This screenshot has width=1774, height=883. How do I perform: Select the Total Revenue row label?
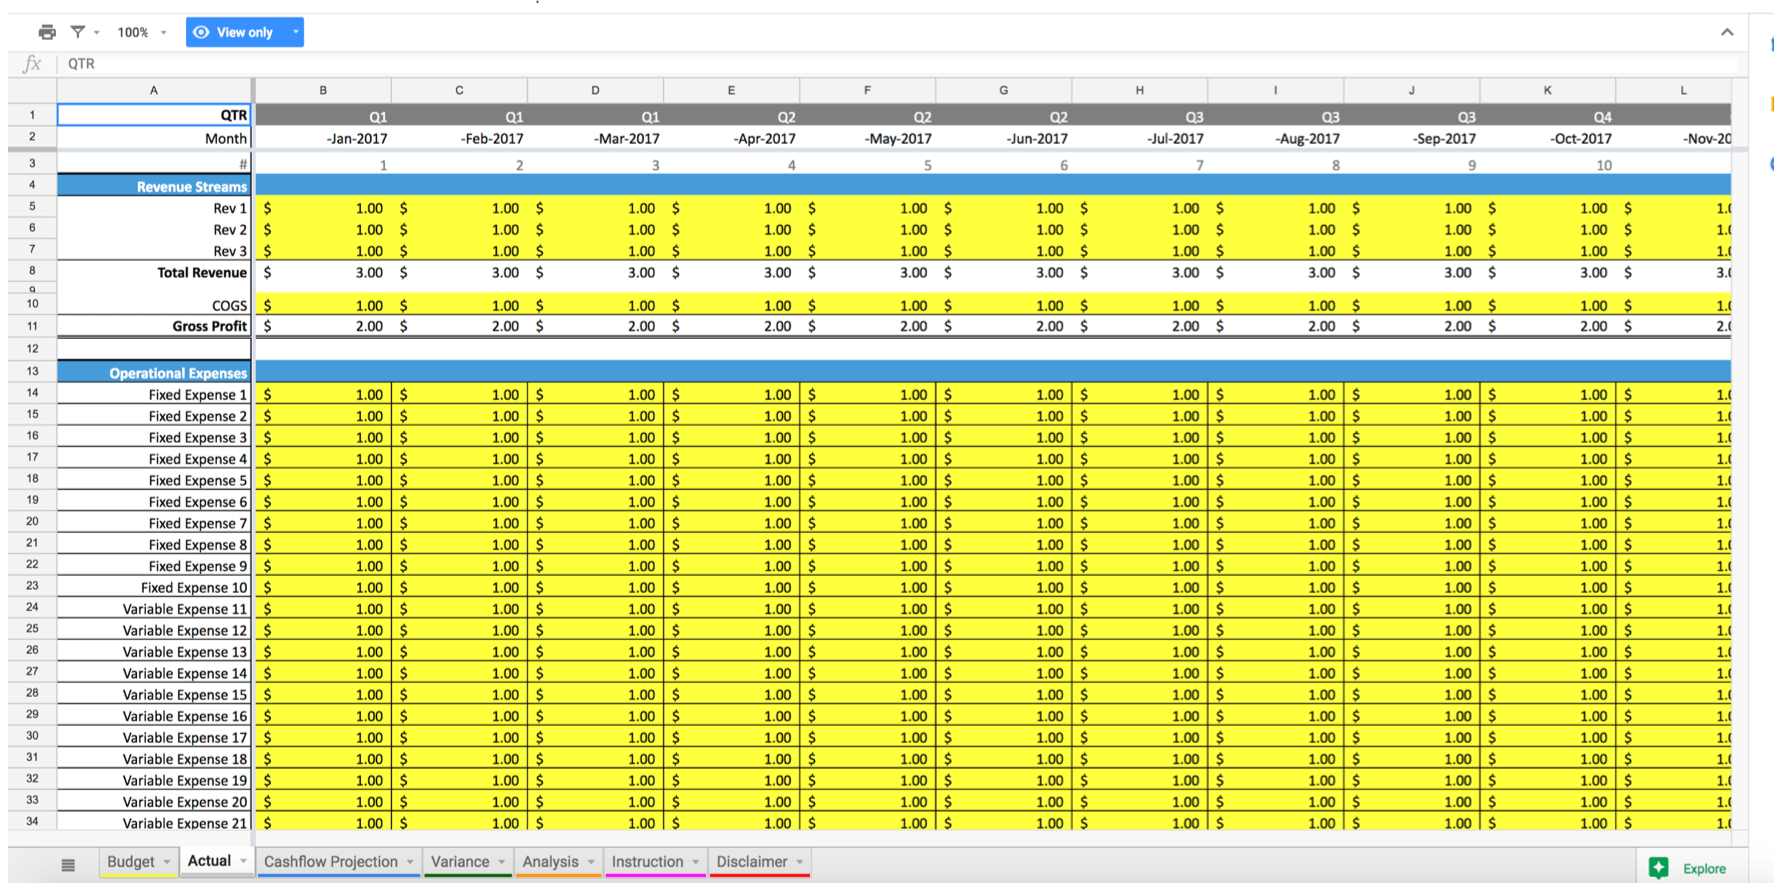154,272
